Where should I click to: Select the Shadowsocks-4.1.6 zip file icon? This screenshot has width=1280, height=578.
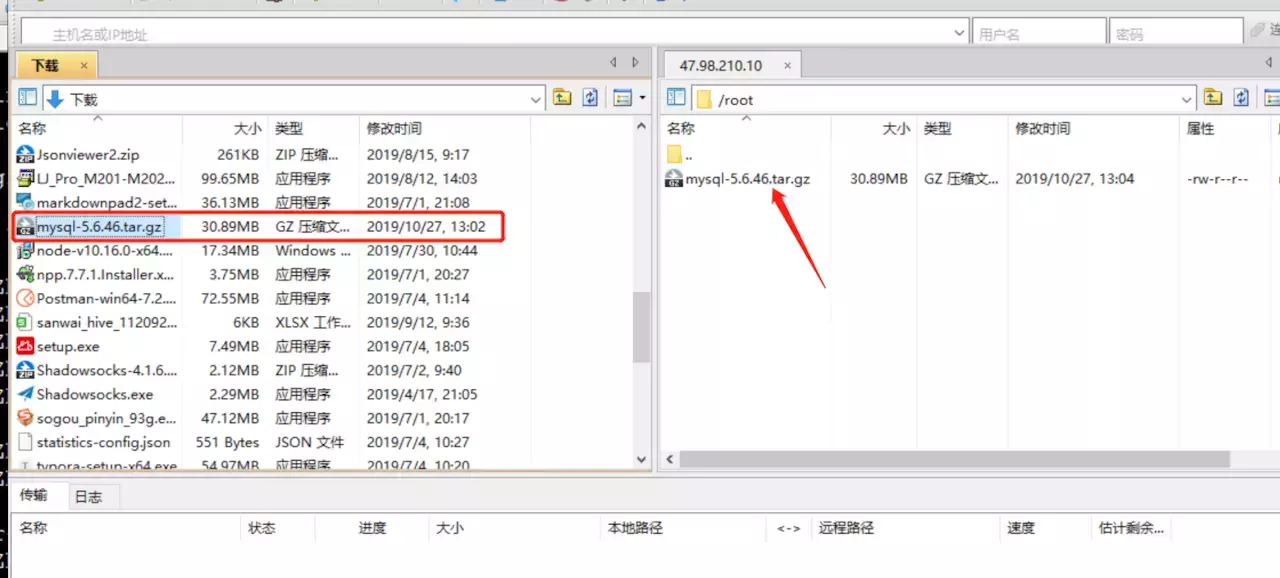pos(24,370)
